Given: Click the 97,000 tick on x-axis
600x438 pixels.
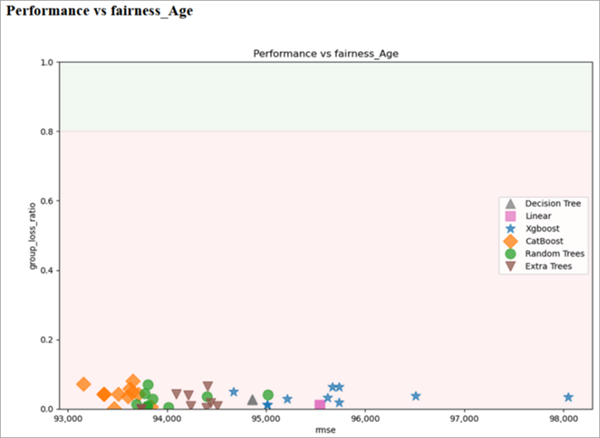Looking at the screenshot, I should [464, 420].
